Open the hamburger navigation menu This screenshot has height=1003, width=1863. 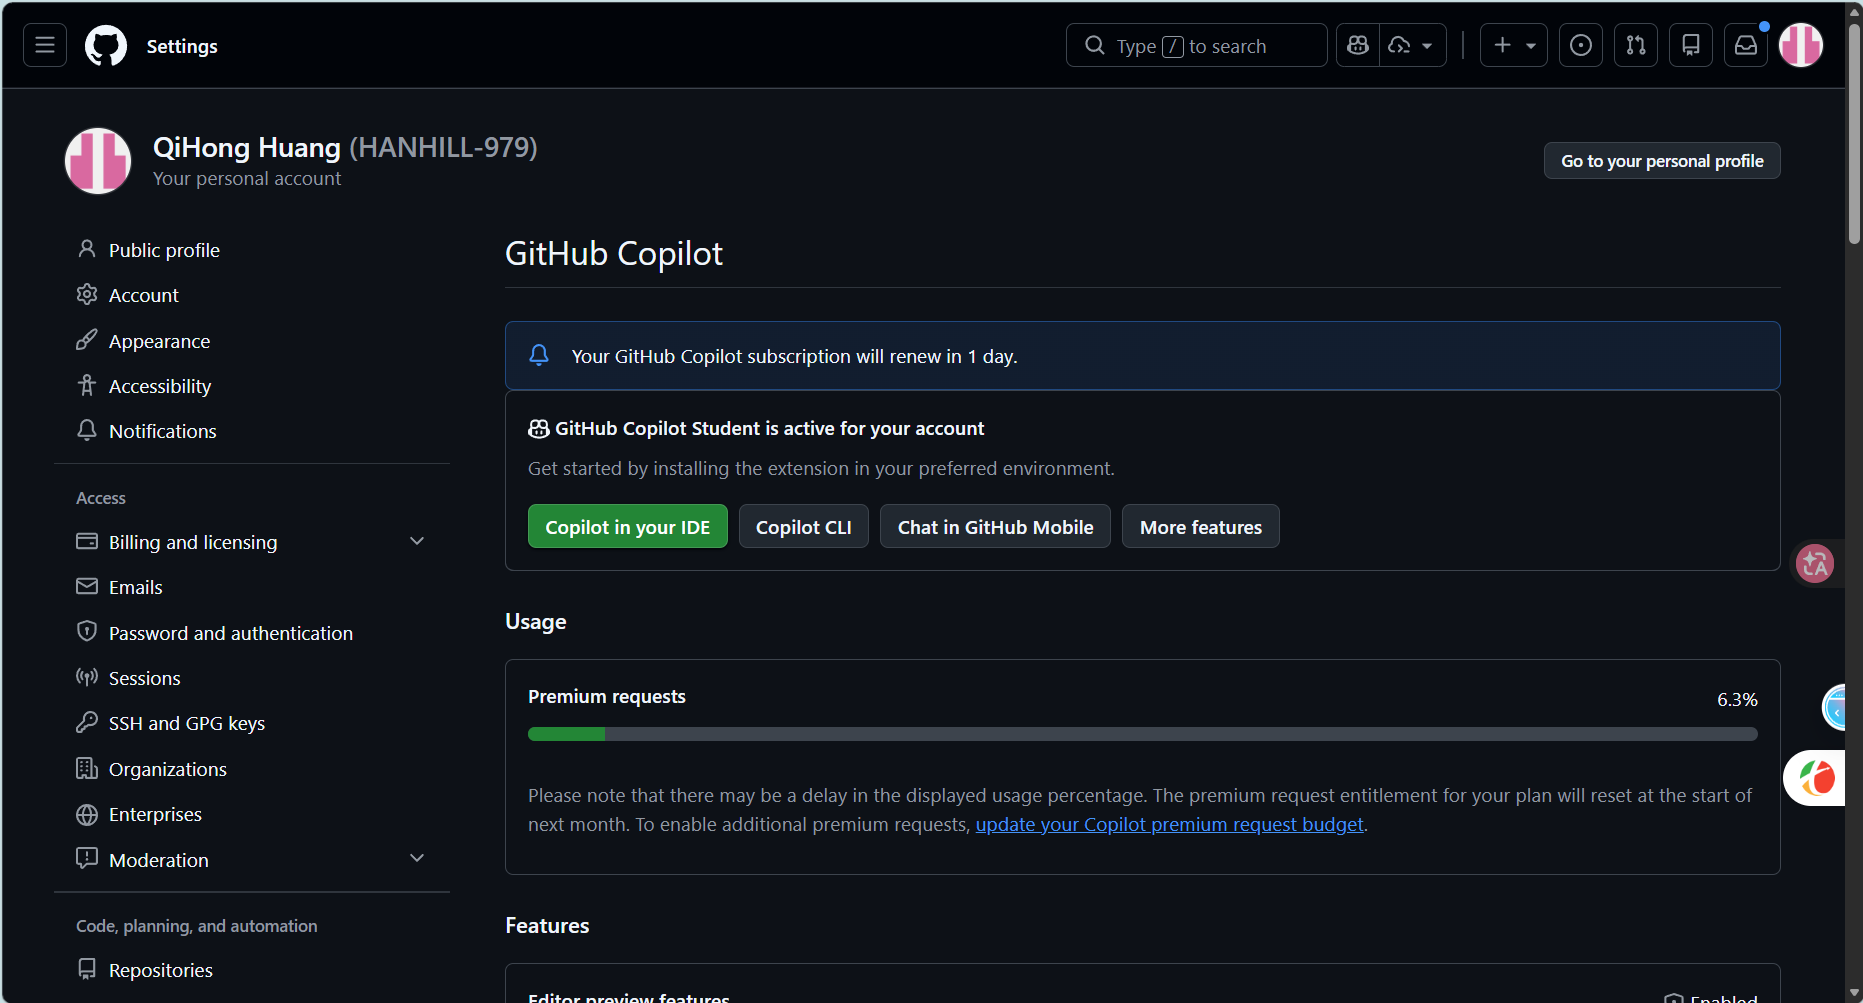click(45, 45)
